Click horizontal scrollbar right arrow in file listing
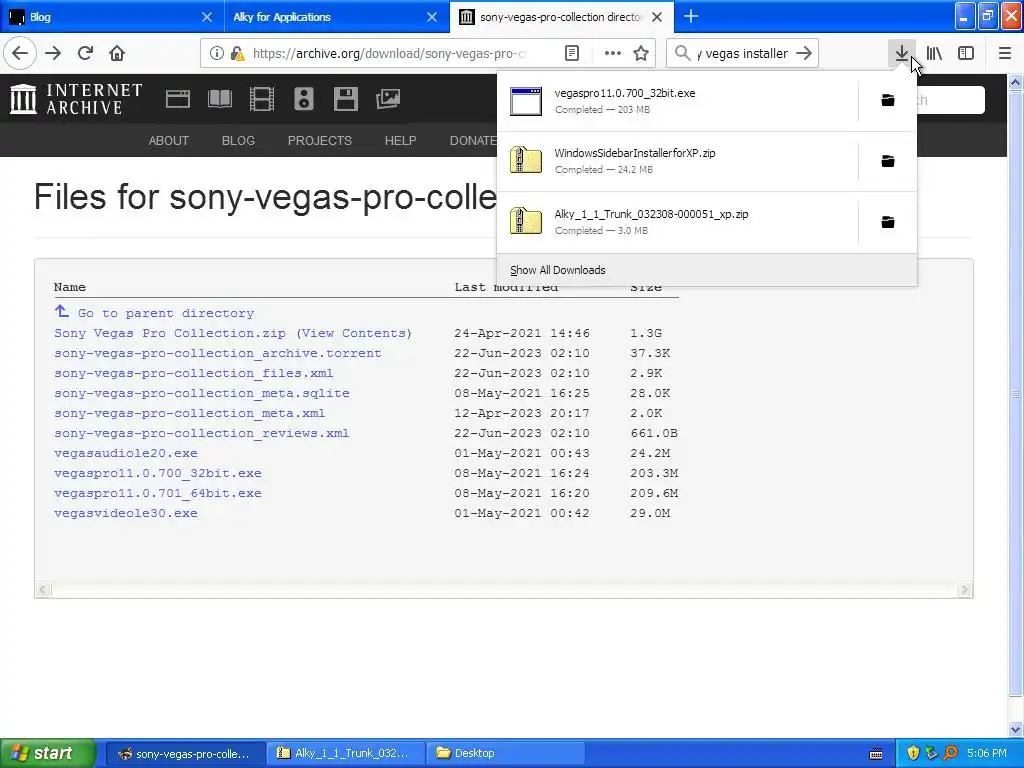Viewport: 1024px width, 768px height. click(x=965, y=590)
